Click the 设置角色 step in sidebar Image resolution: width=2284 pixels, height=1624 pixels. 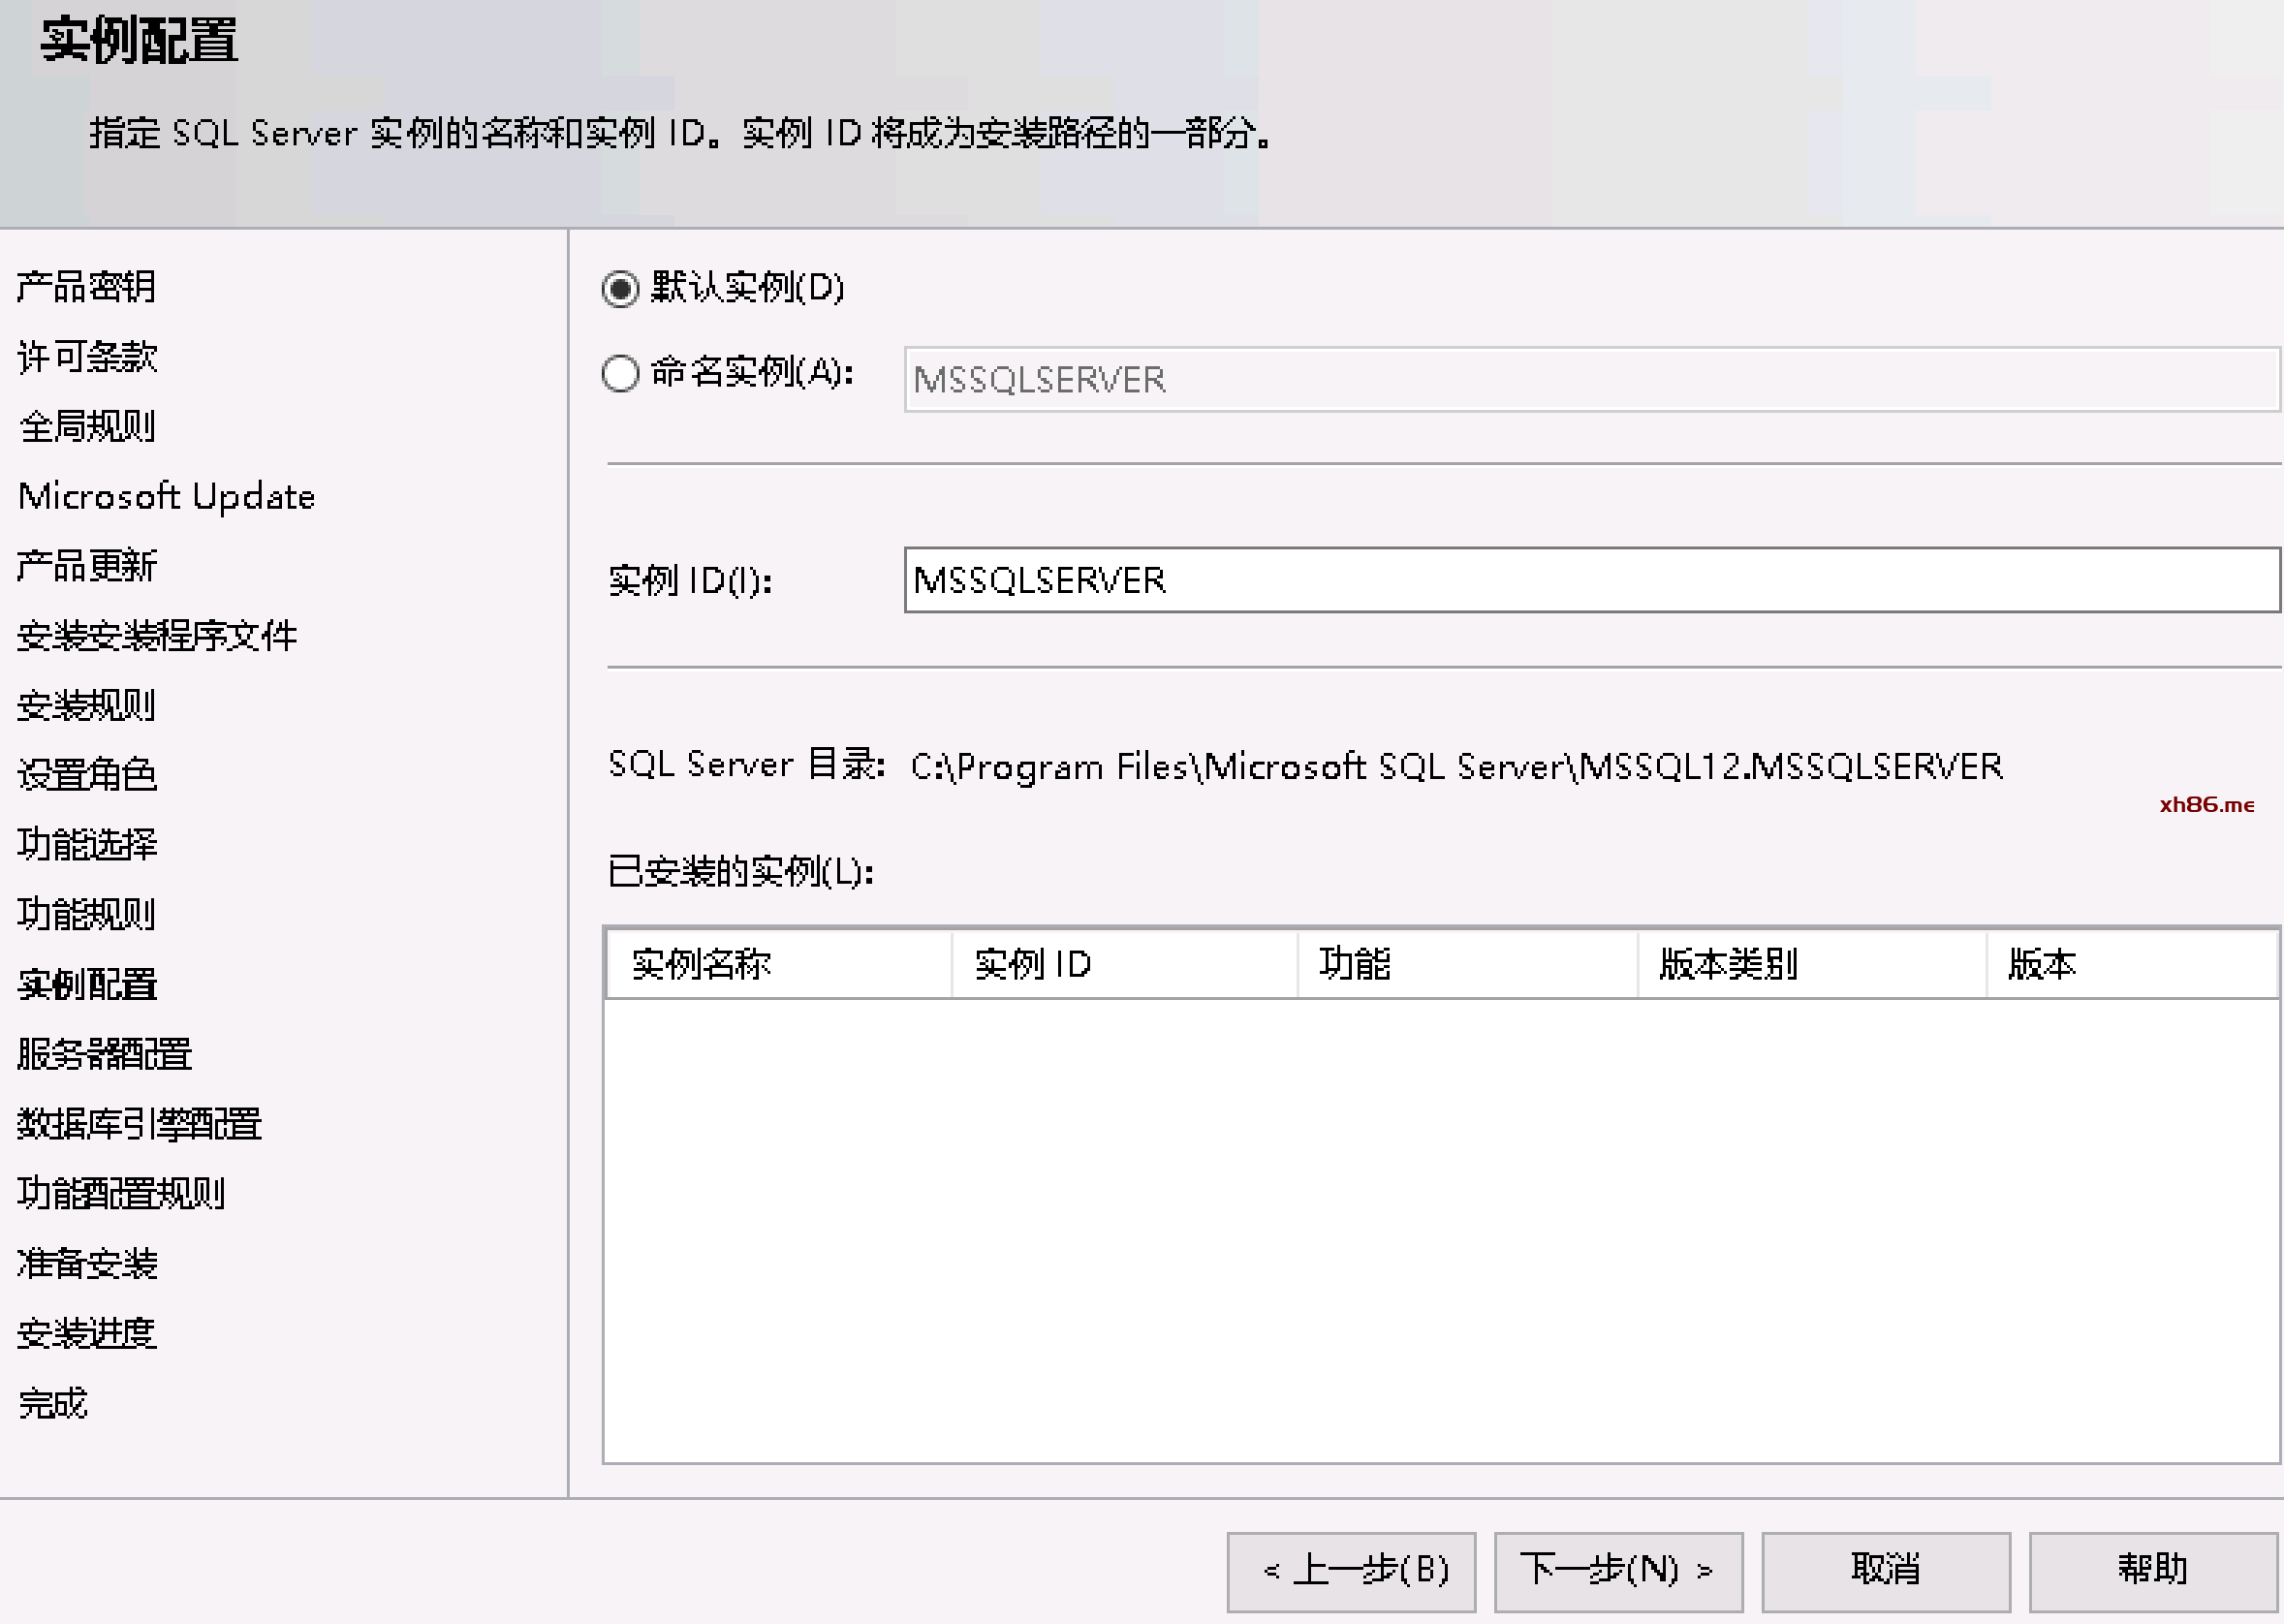pos(87,775)
